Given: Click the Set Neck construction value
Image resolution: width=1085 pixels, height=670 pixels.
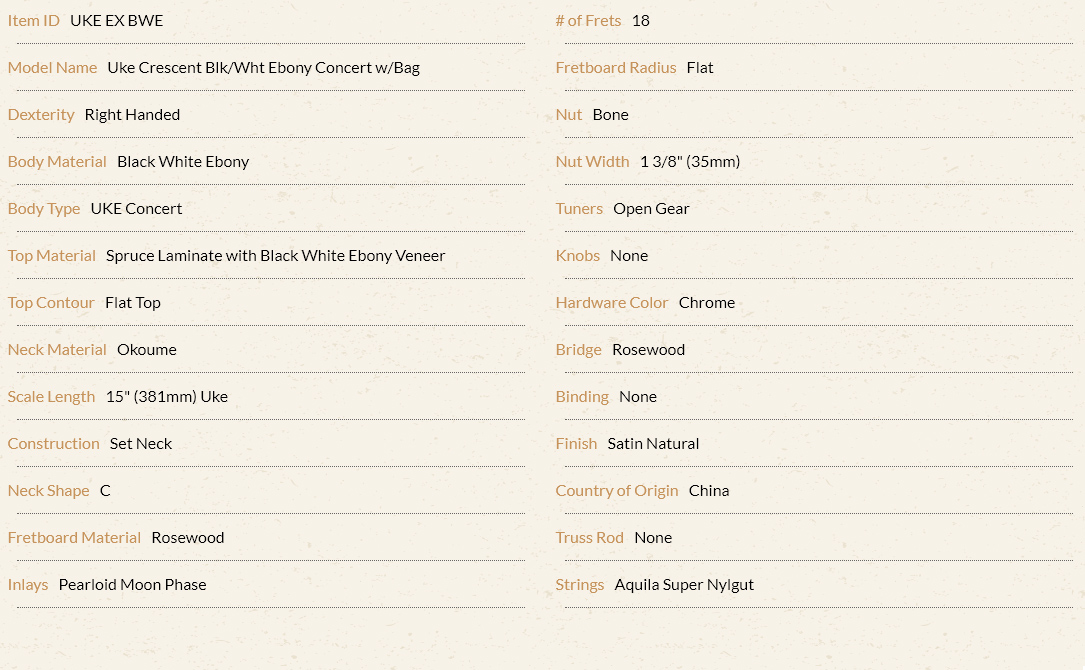Looking at the screenshot, I should [x=141, y=444].
